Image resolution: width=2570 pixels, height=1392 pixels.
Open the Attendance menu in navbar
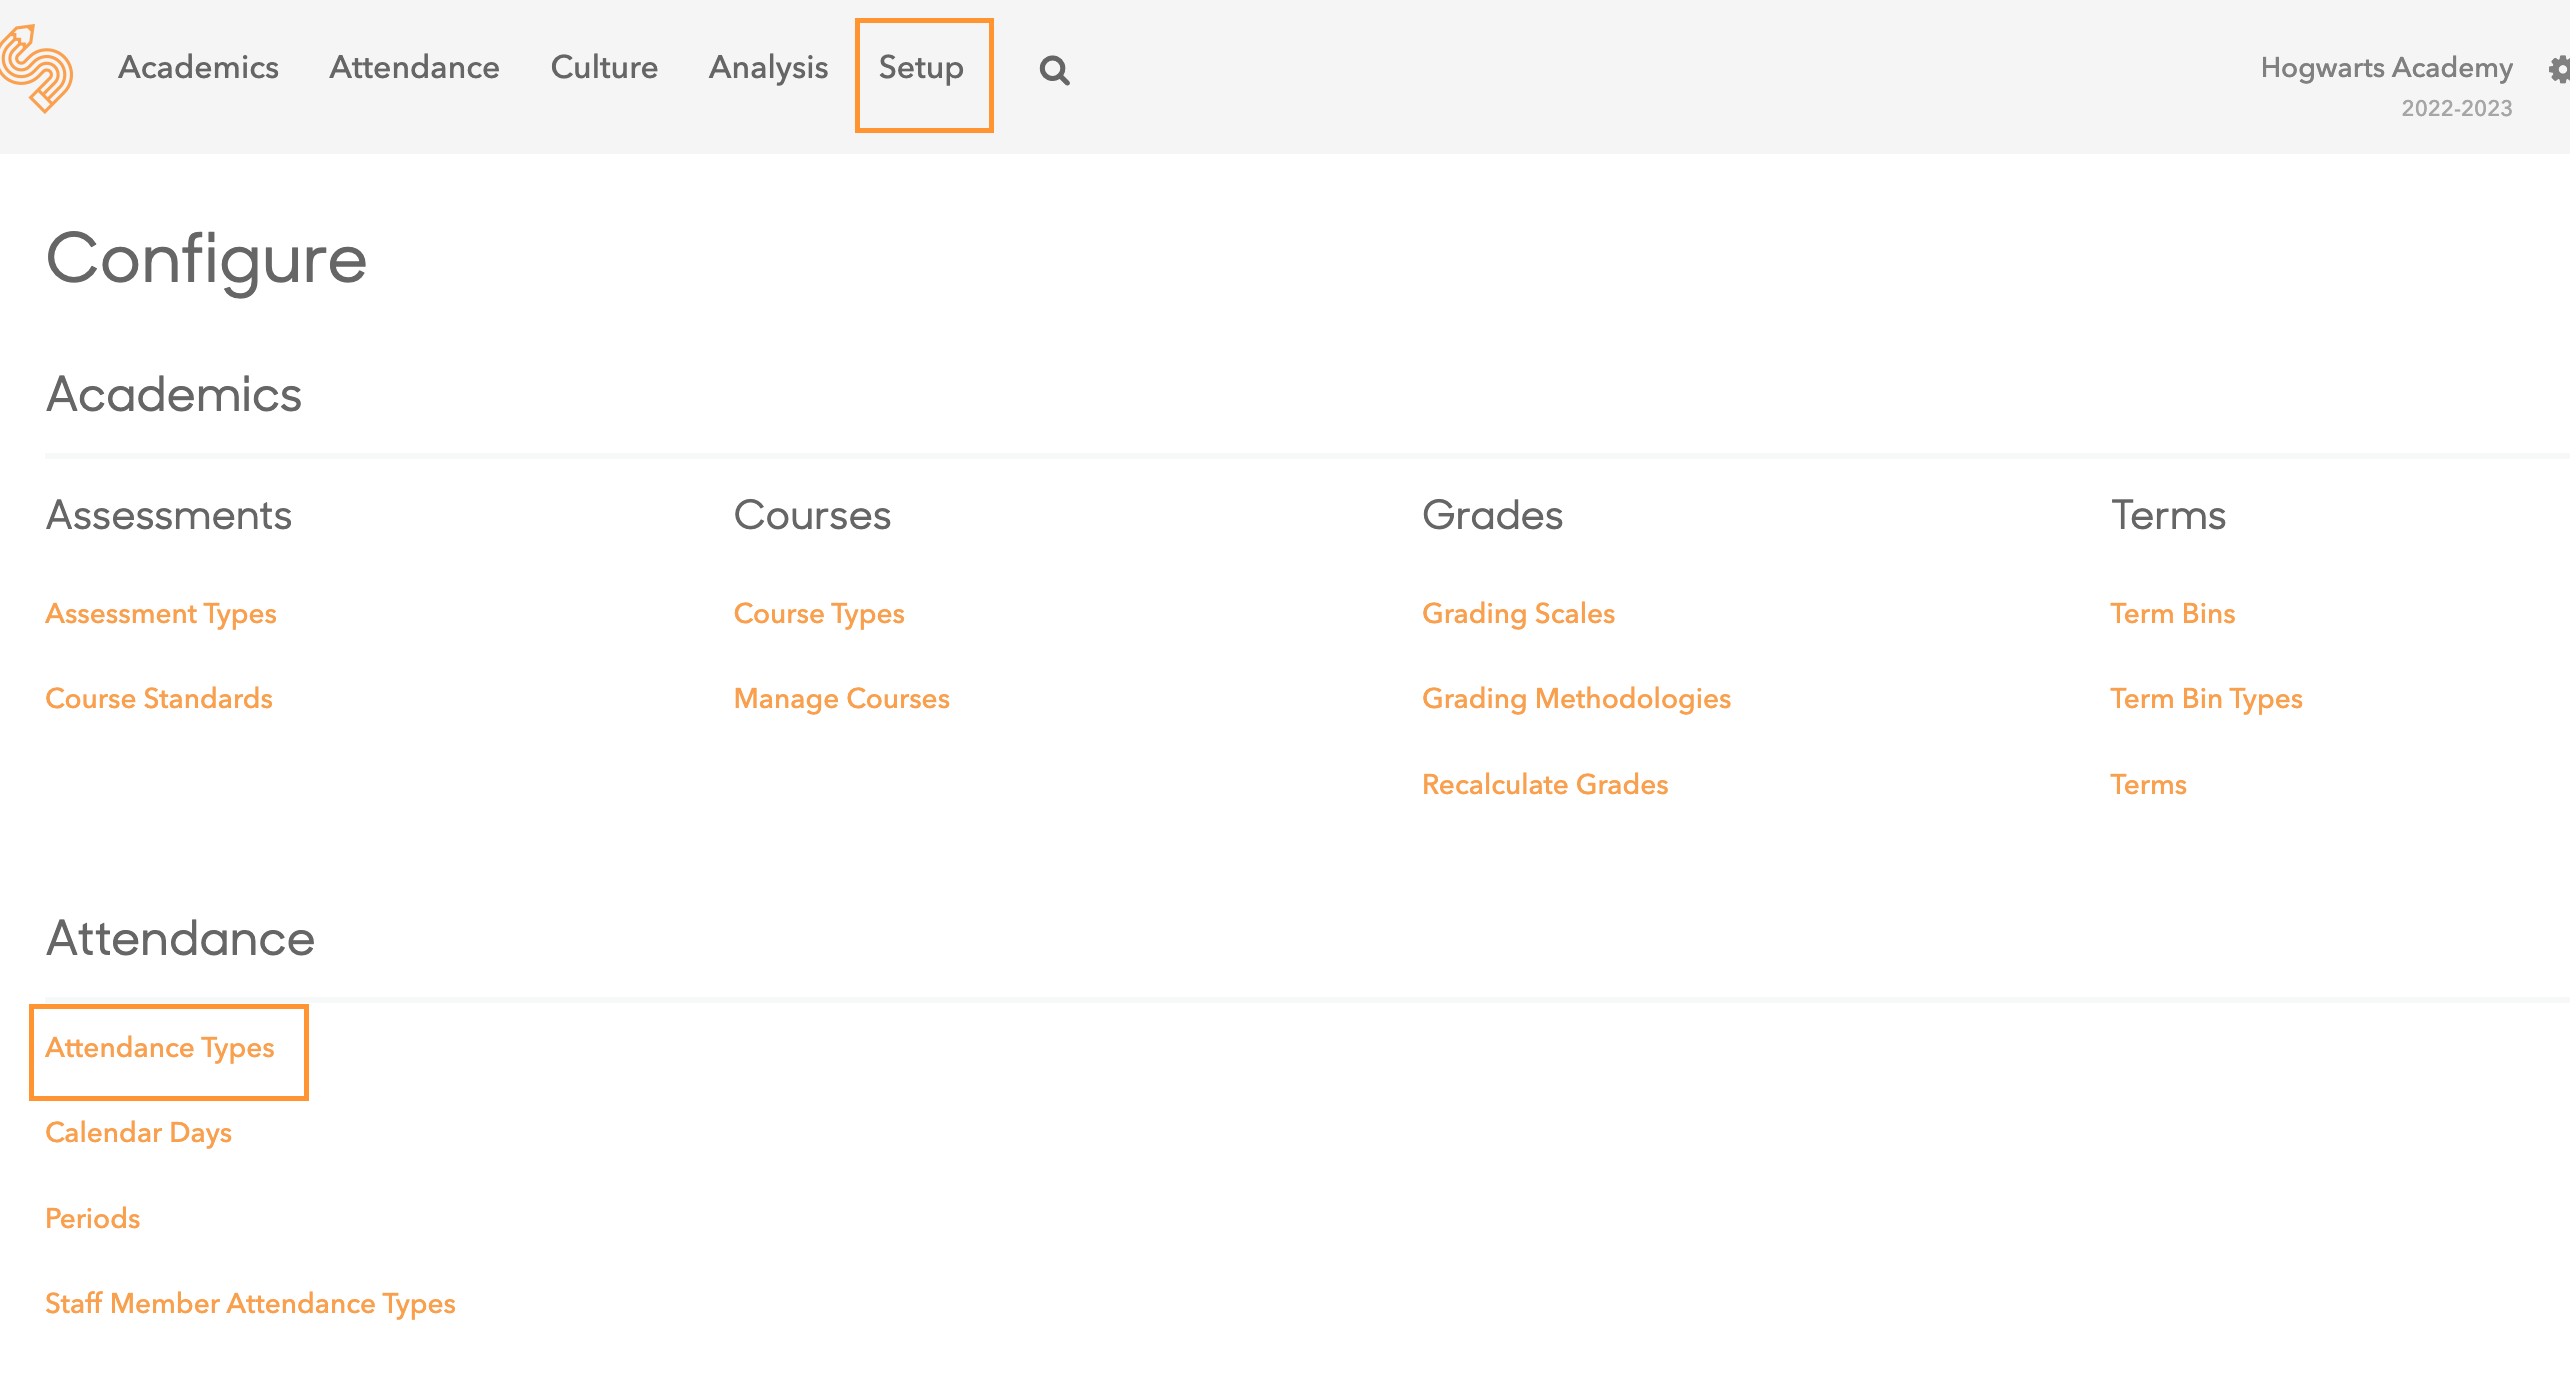coord(414,67)
